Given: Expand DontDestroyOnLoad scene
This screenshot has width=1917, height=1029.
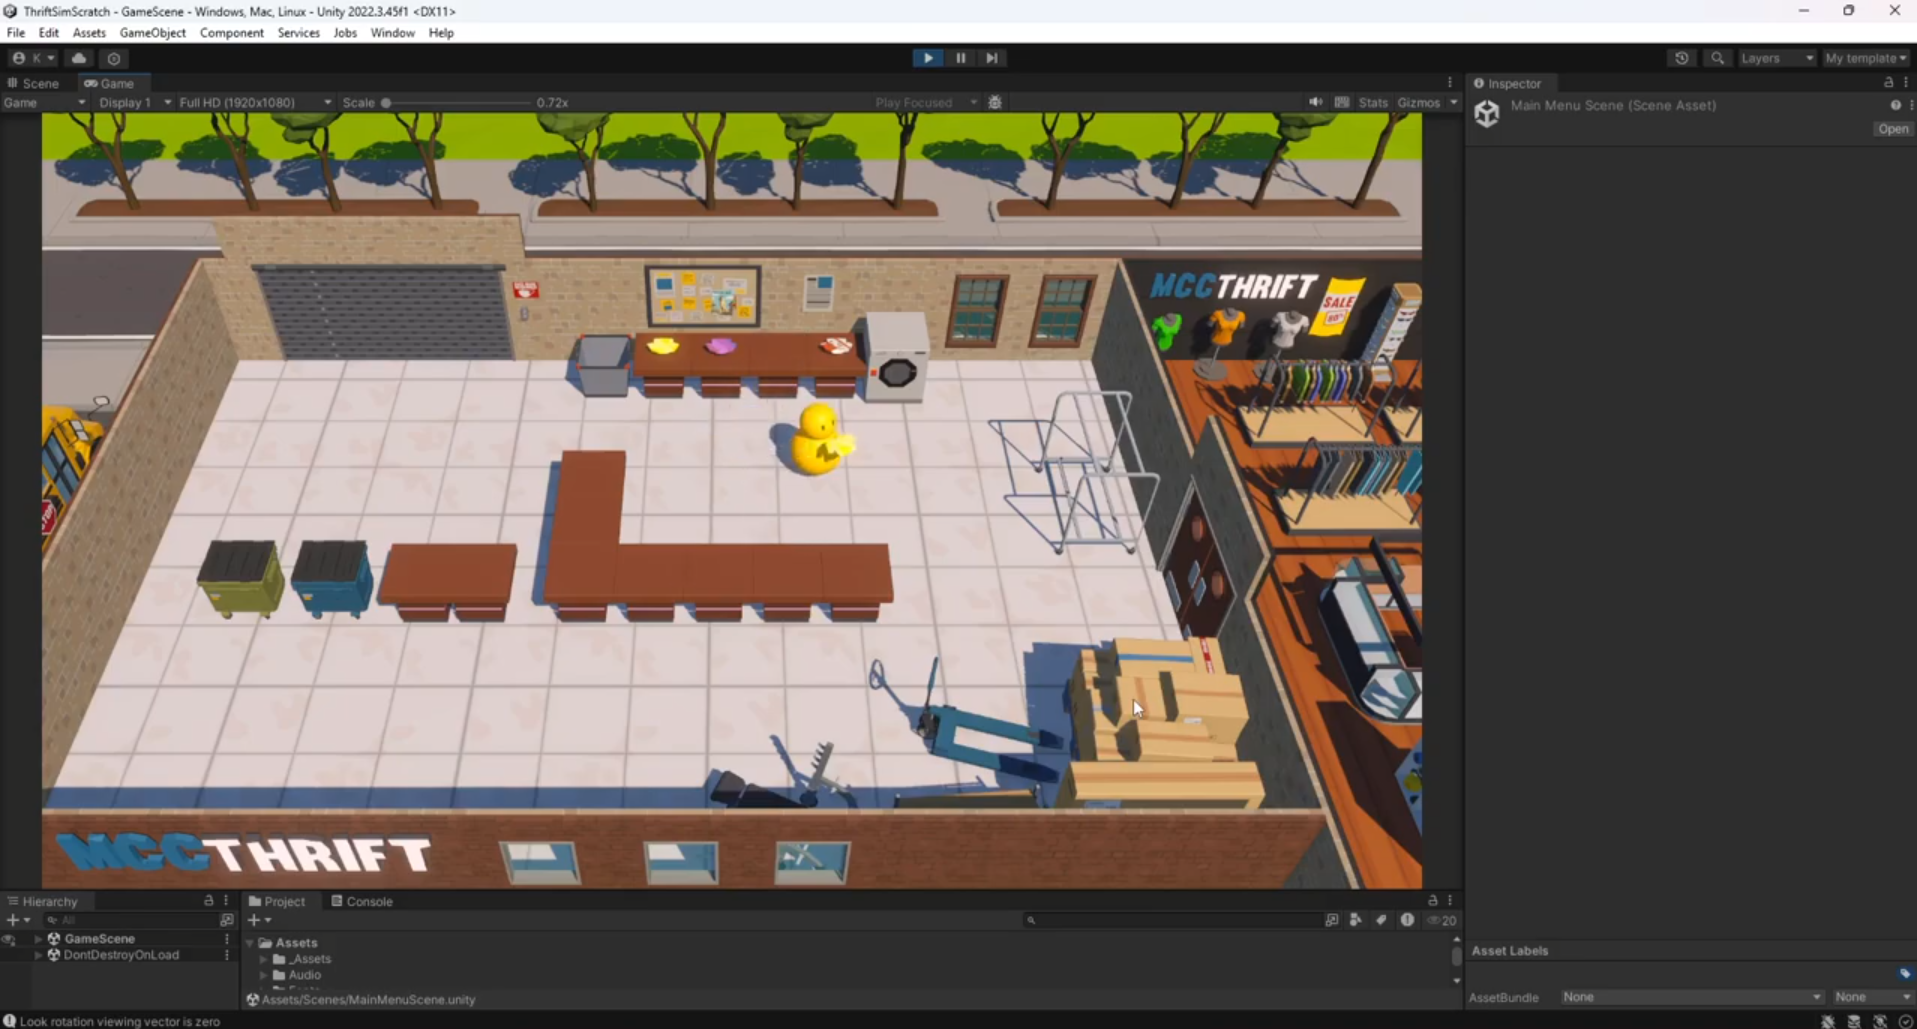Looking at the screenshot, I should (38, 955).
